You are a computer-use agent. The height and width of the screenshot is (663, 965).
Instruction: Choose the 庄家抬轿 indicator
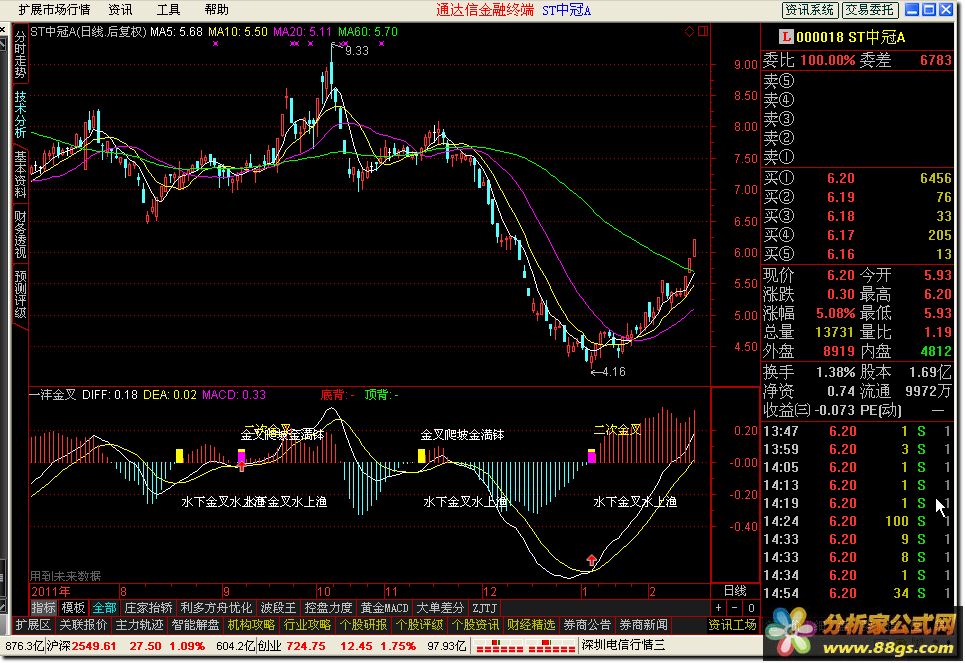[149, 608]
